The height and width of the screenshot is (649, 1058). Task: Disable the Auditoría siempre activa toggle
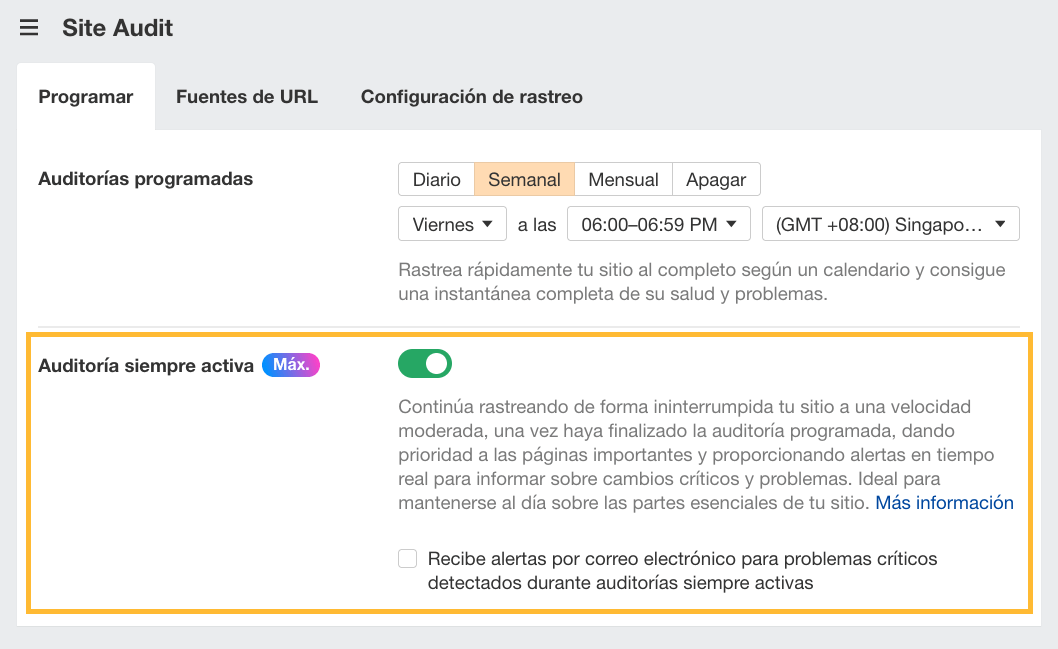(x=424, y=364)
